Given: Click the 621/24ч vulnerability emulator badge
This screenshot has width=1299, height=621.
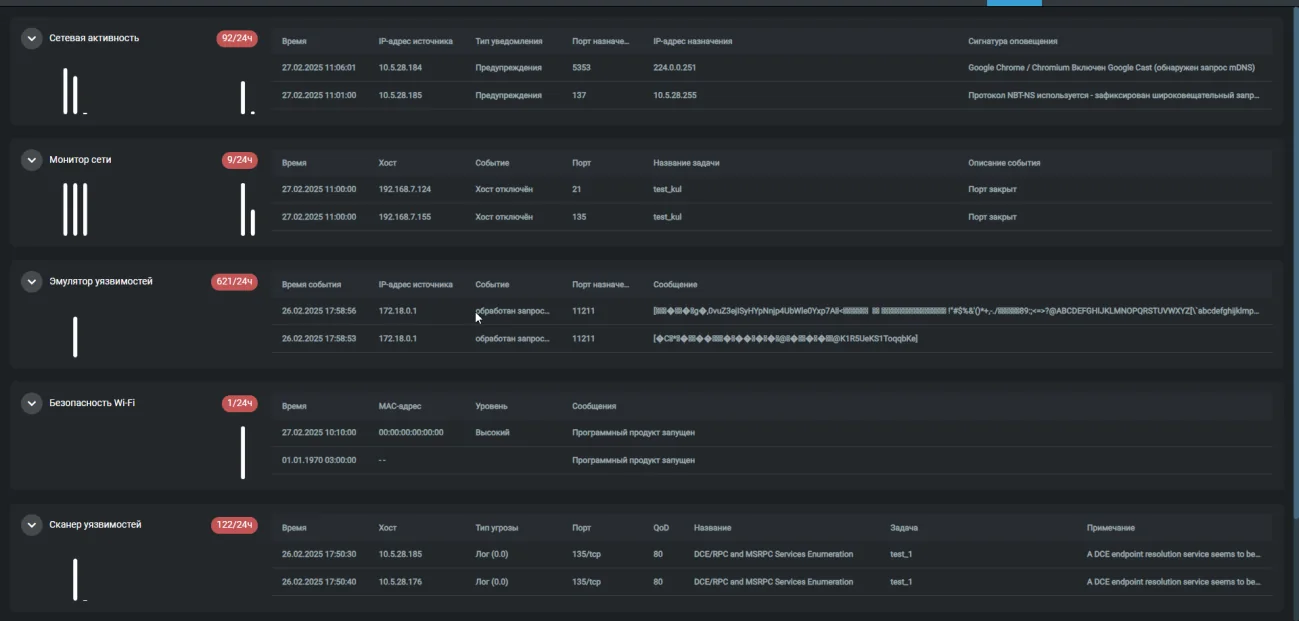Looking at the screenshot, I should click(234, 282).
